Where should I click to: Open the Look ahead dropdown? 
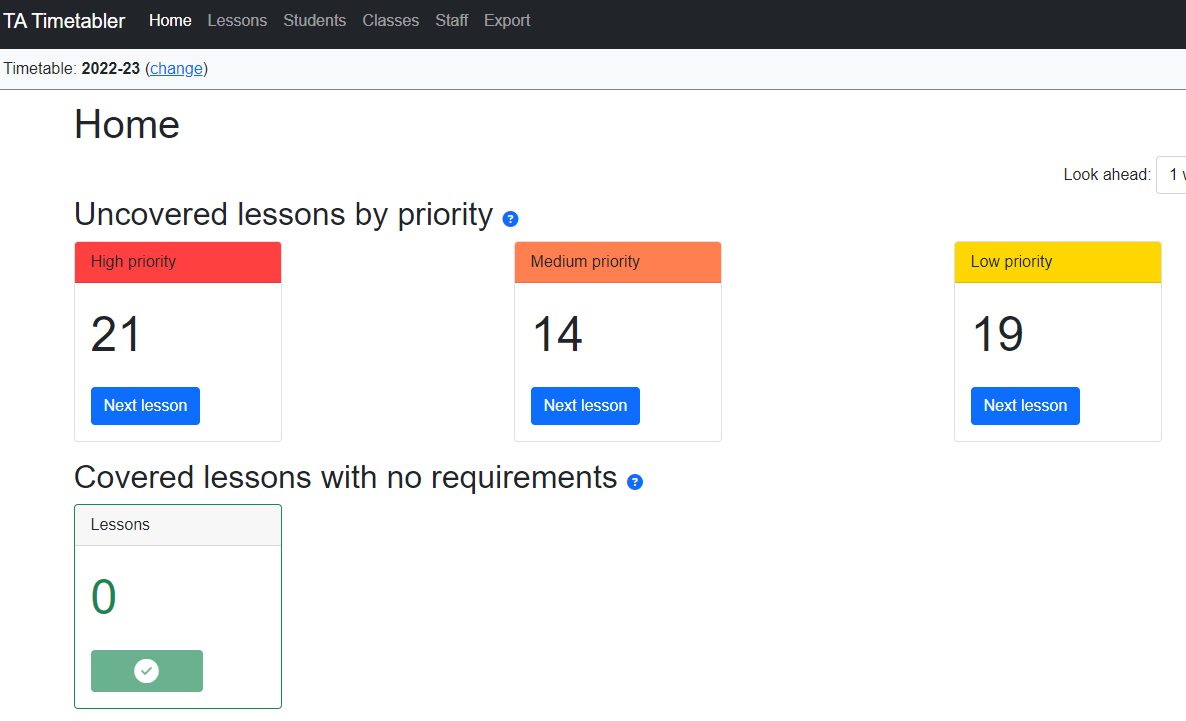(x=1171, y=175)
